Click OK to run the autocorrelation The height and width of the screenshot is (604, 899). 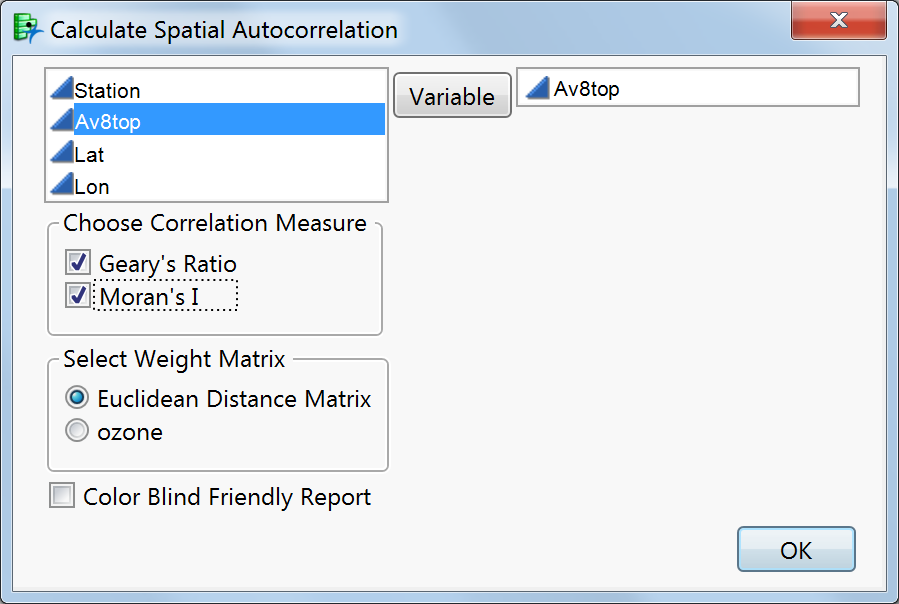point(795,549)
